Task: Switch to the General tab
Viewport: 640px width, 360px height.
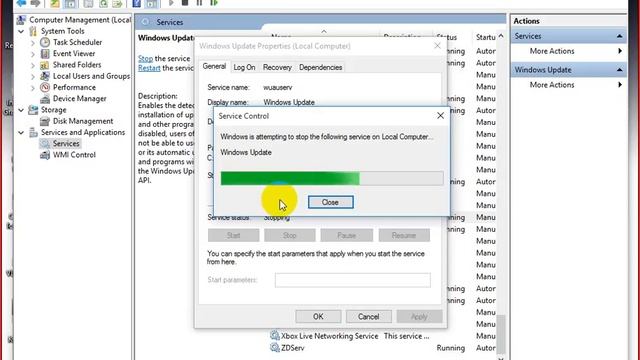Action: (214, 67)
